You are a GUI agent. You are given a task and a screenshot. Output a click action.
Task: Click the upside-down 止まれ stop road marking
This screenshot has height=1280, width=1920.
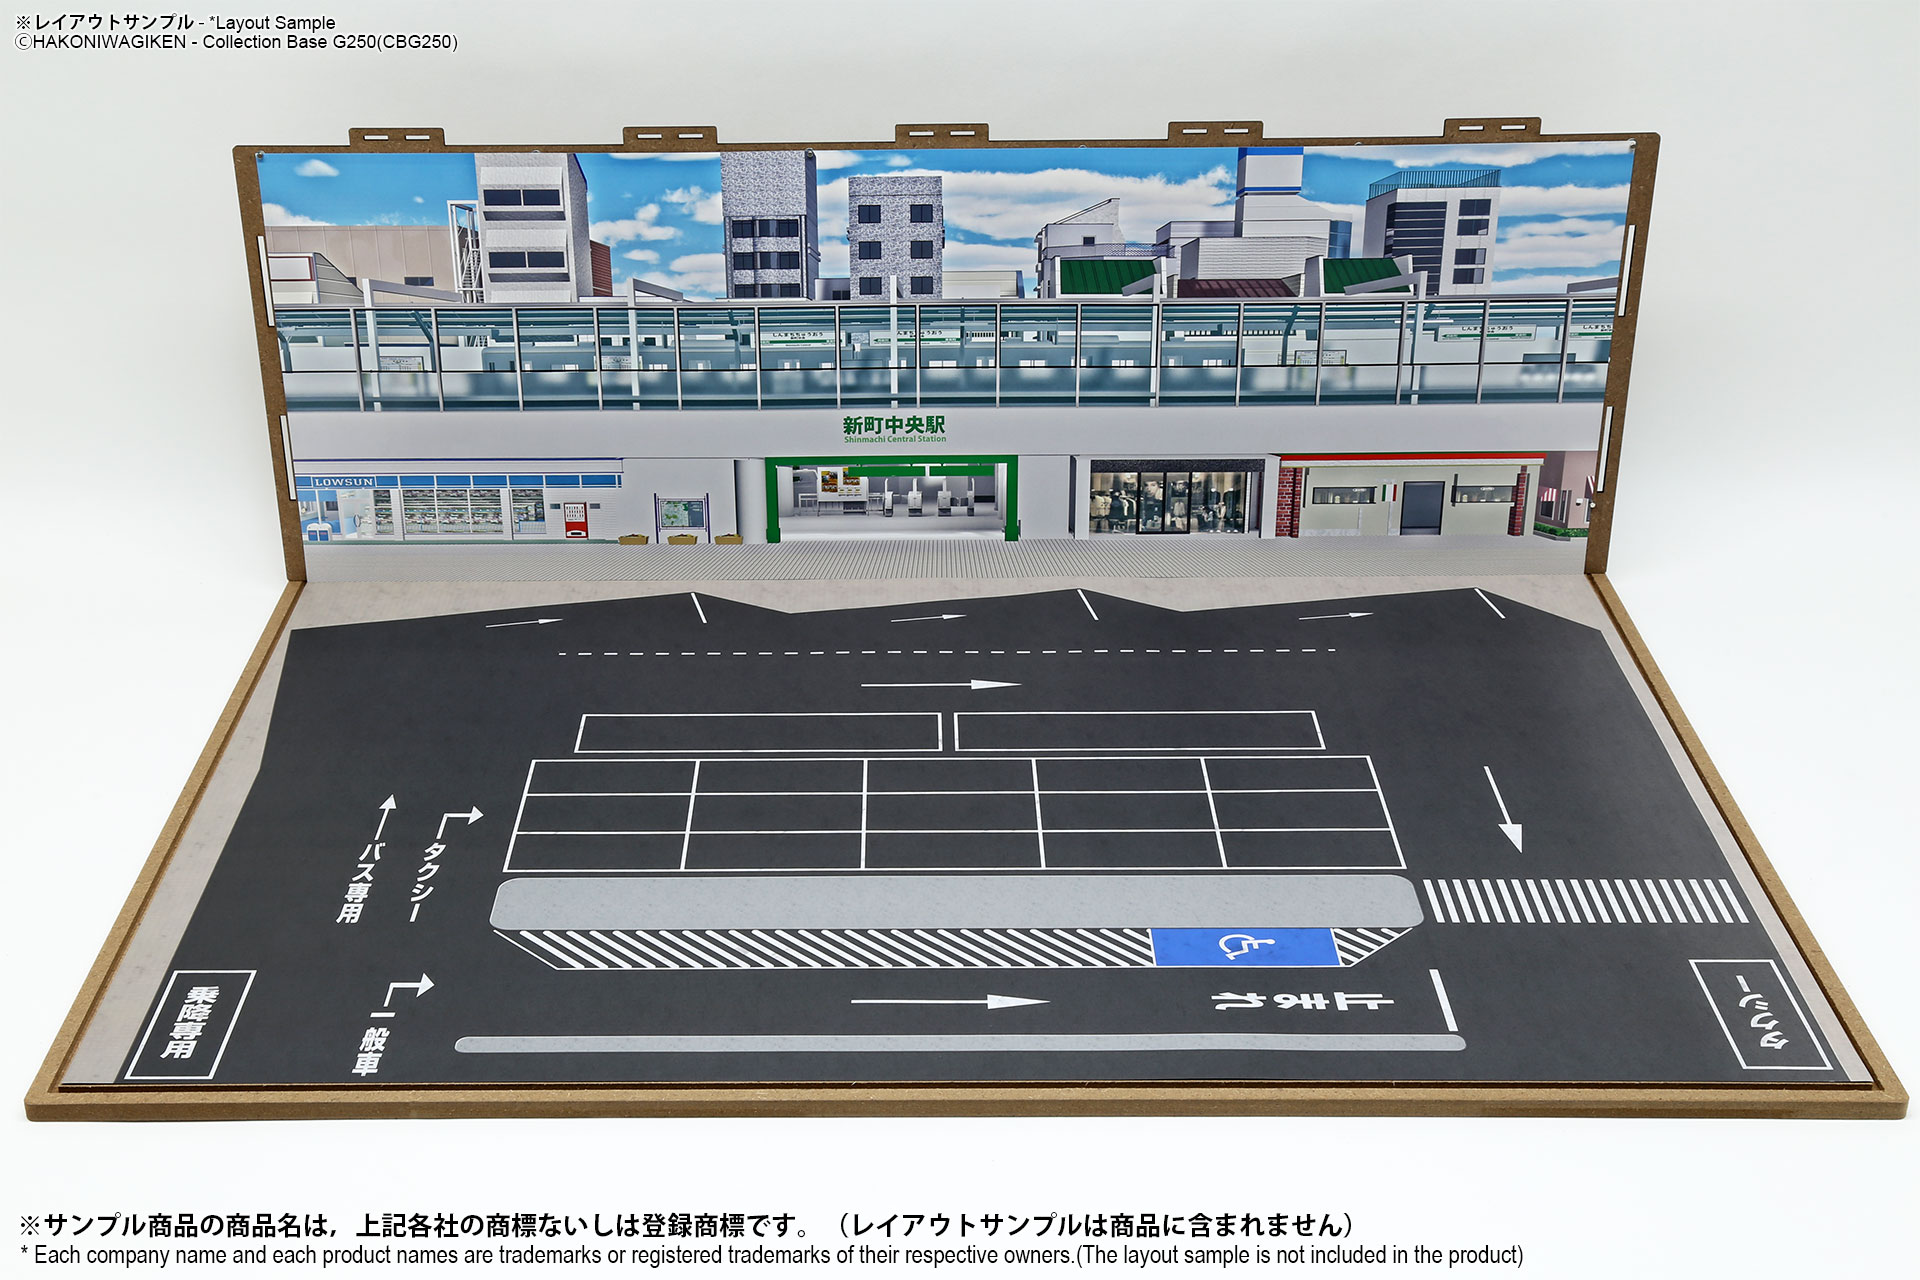tap(1302, 1000)
